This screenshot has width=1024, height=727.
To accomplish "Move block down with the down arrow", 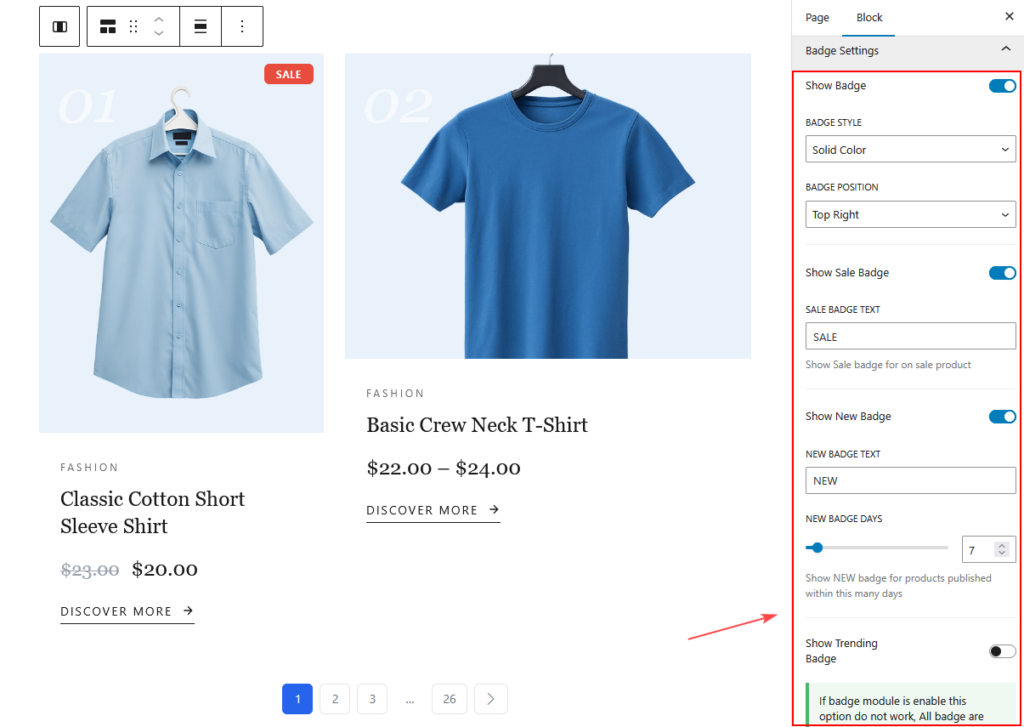I will (x=159, y=34).
